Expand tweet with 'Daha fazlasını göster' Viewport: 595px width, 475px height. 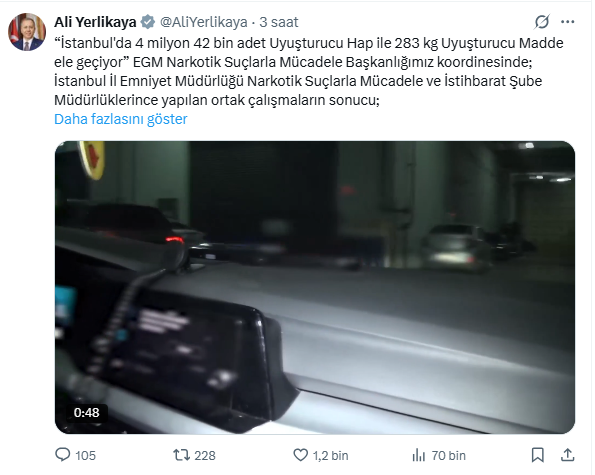[x=121, y=119]
